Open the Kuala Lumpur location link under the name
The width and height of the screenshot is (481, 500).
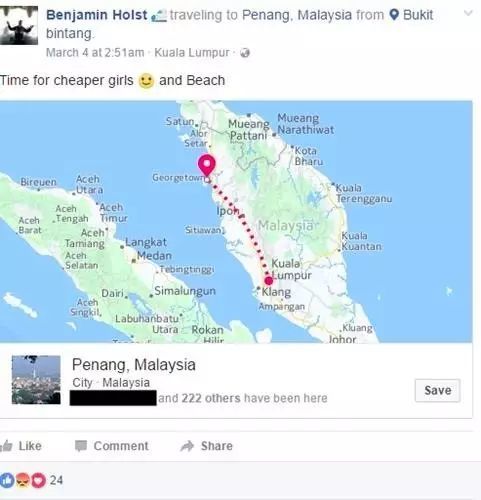(x=192, y=52)
